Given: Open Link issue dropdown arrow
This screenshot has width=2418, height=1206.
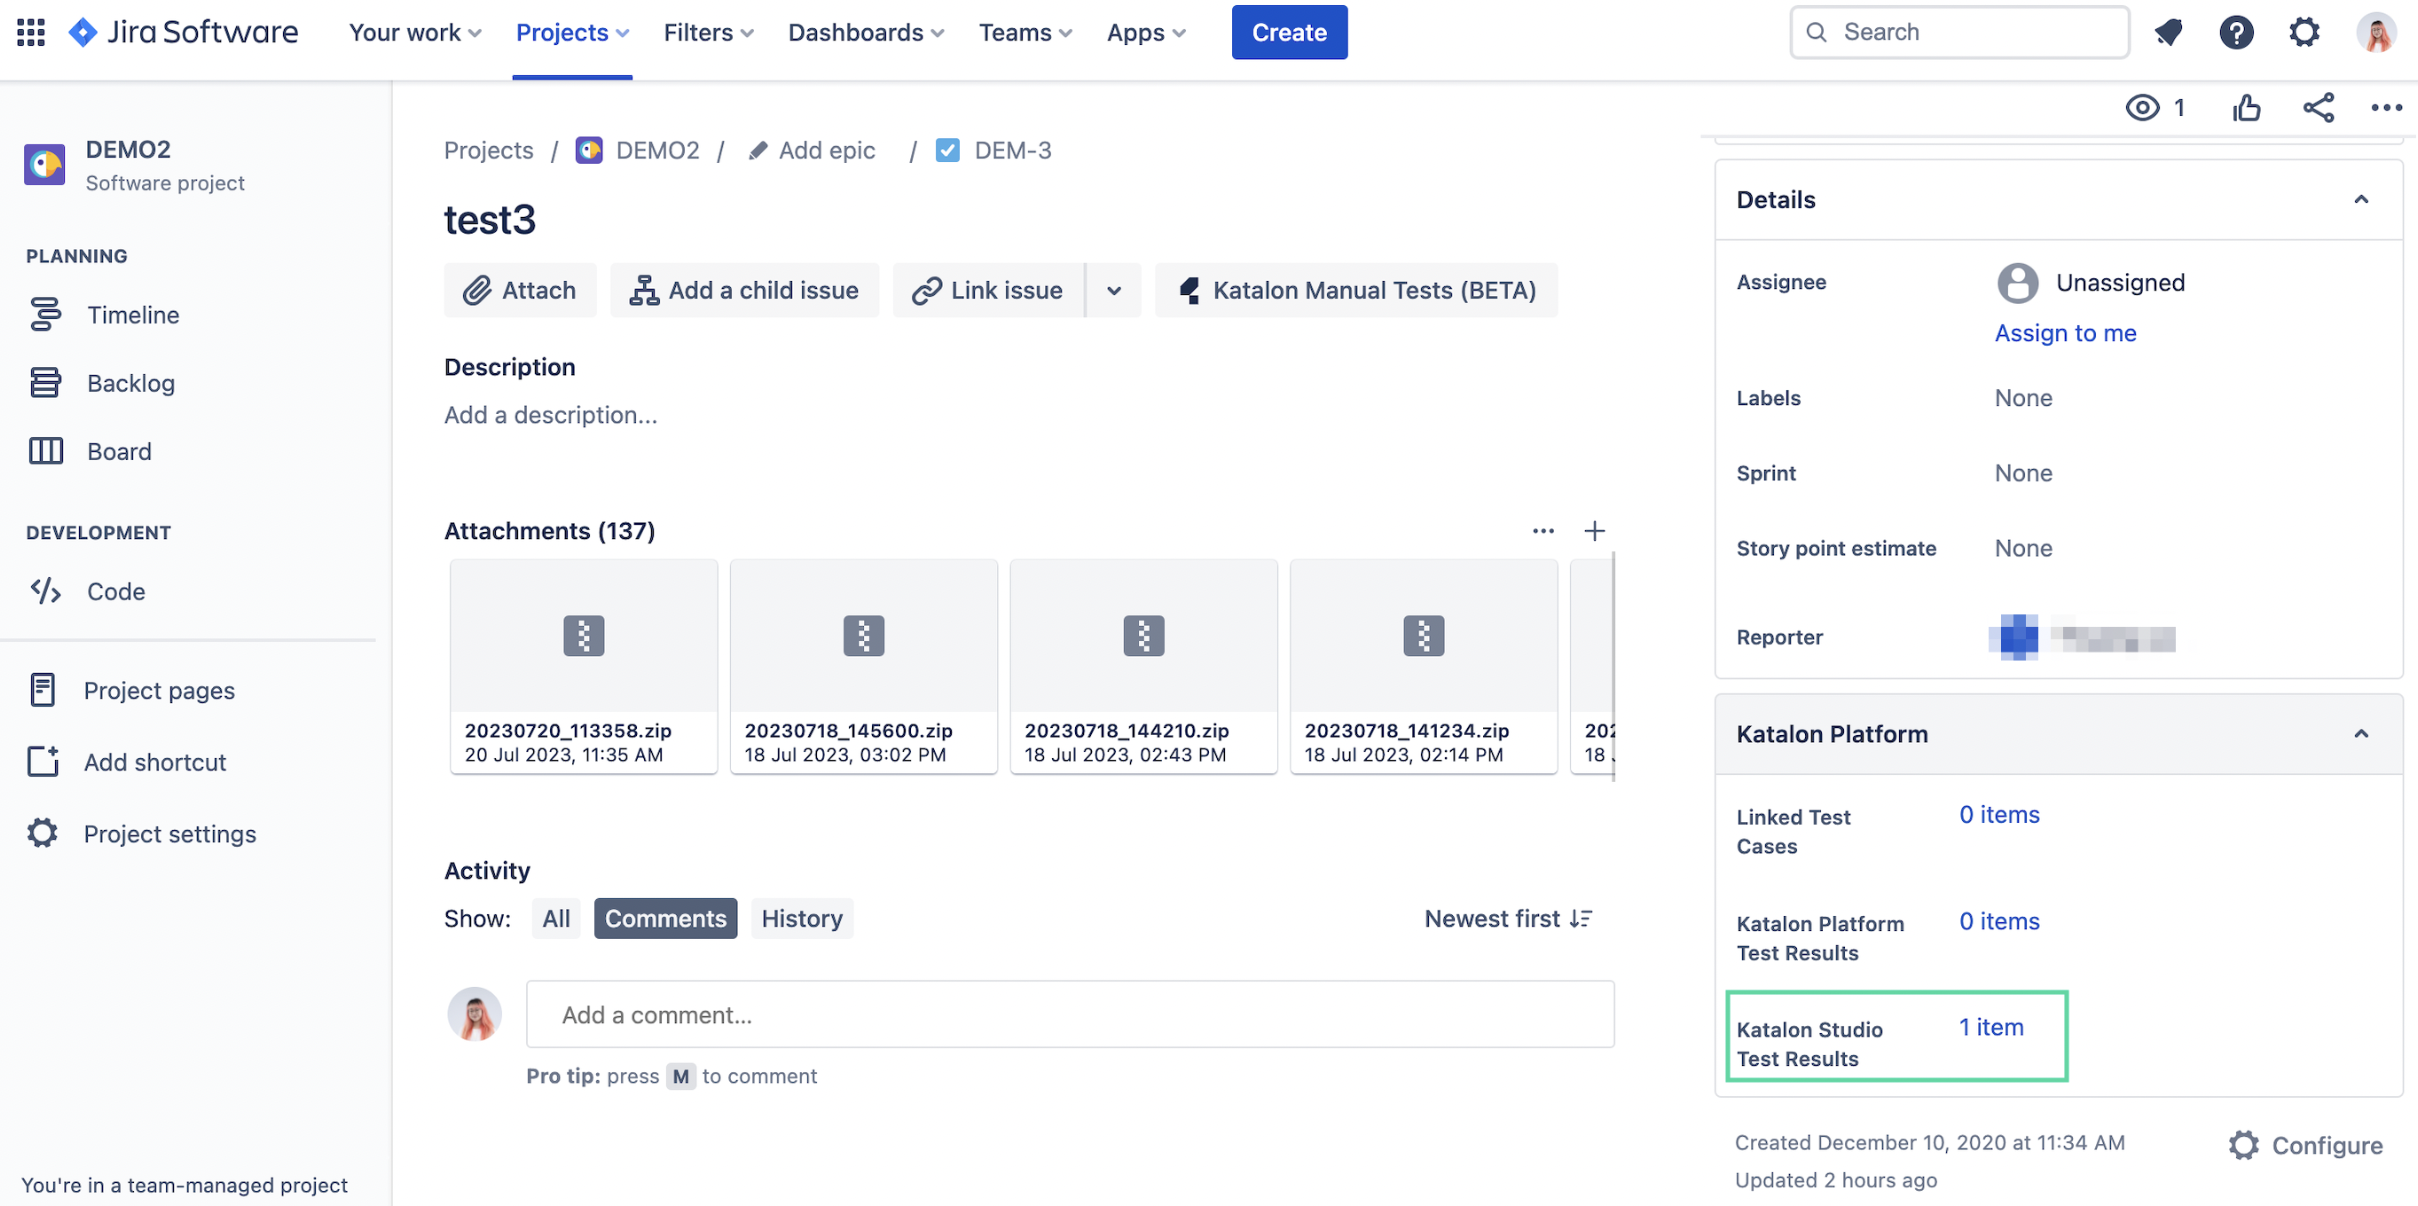Looking at the screenshot, I should 1113,291.
